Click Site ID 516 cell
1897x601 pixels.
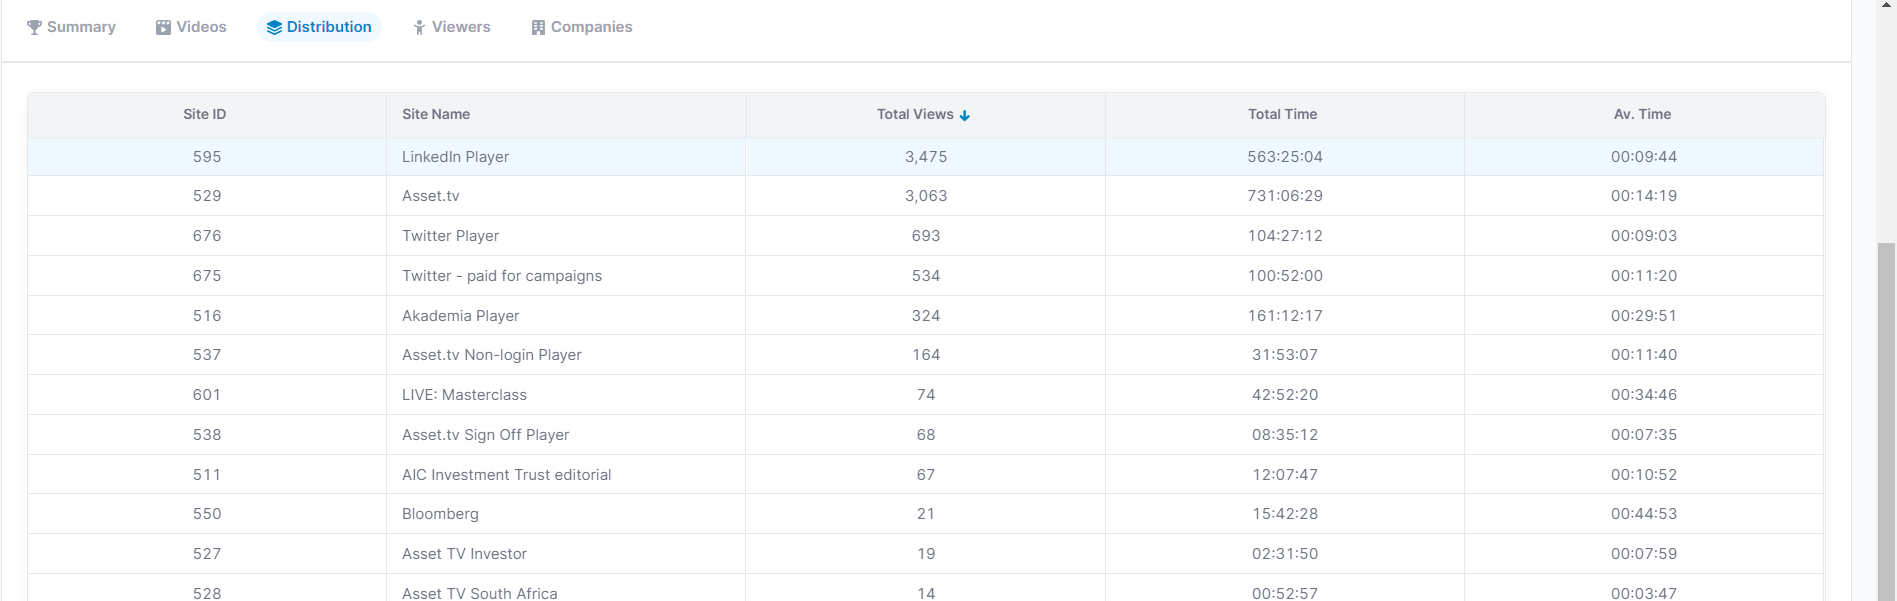pos(207,316)
